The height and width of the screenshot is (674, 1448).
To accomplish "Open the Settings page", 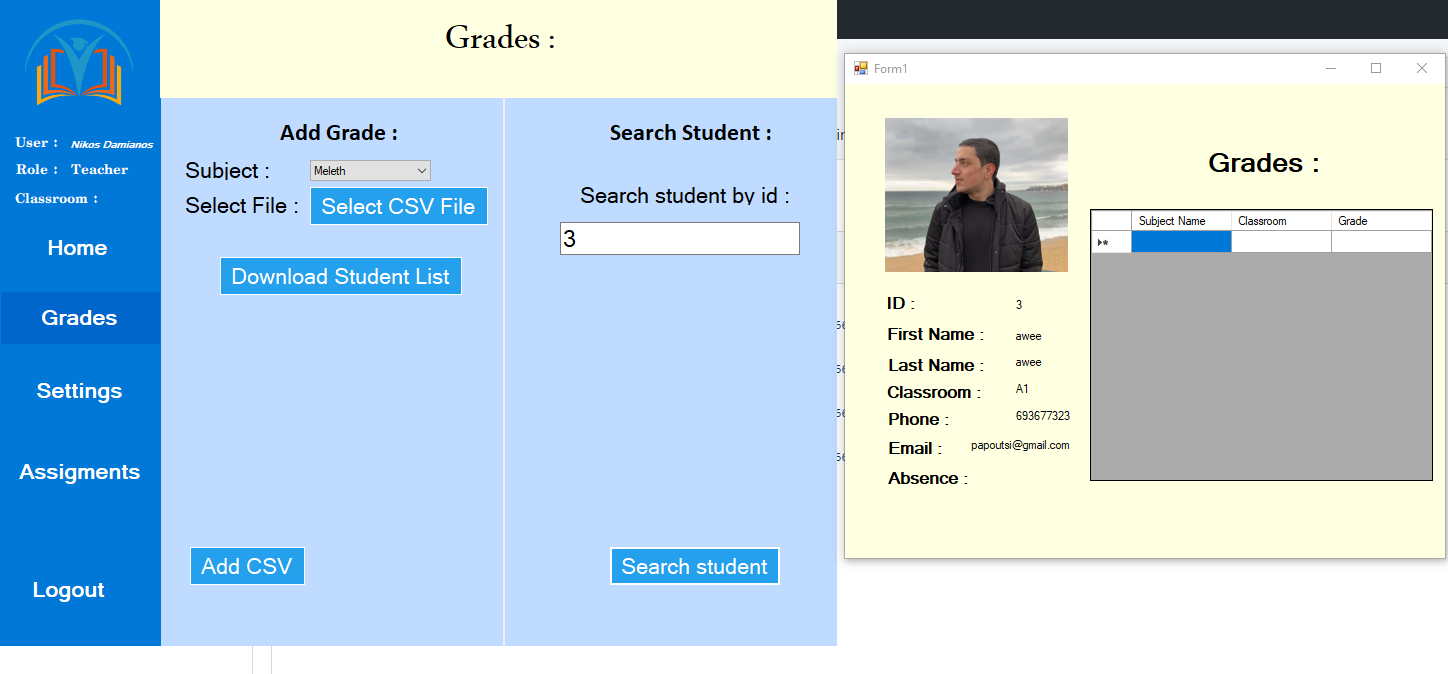I will [79, 391].
